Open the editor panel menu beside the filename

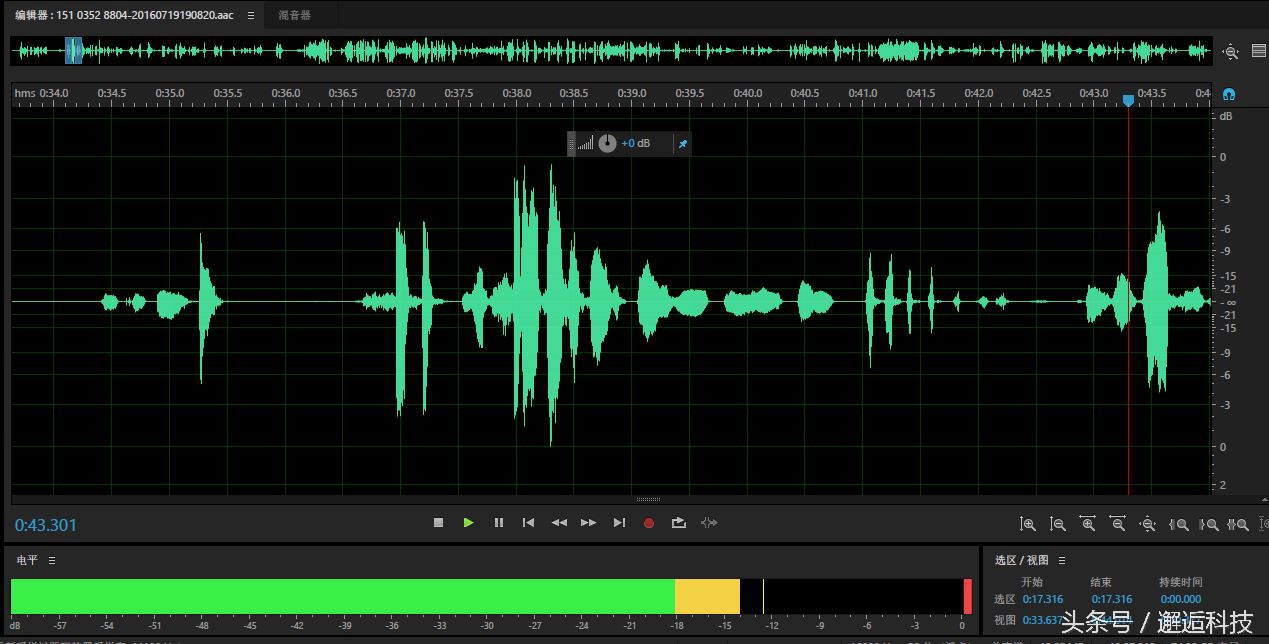[x=251, y=15]
